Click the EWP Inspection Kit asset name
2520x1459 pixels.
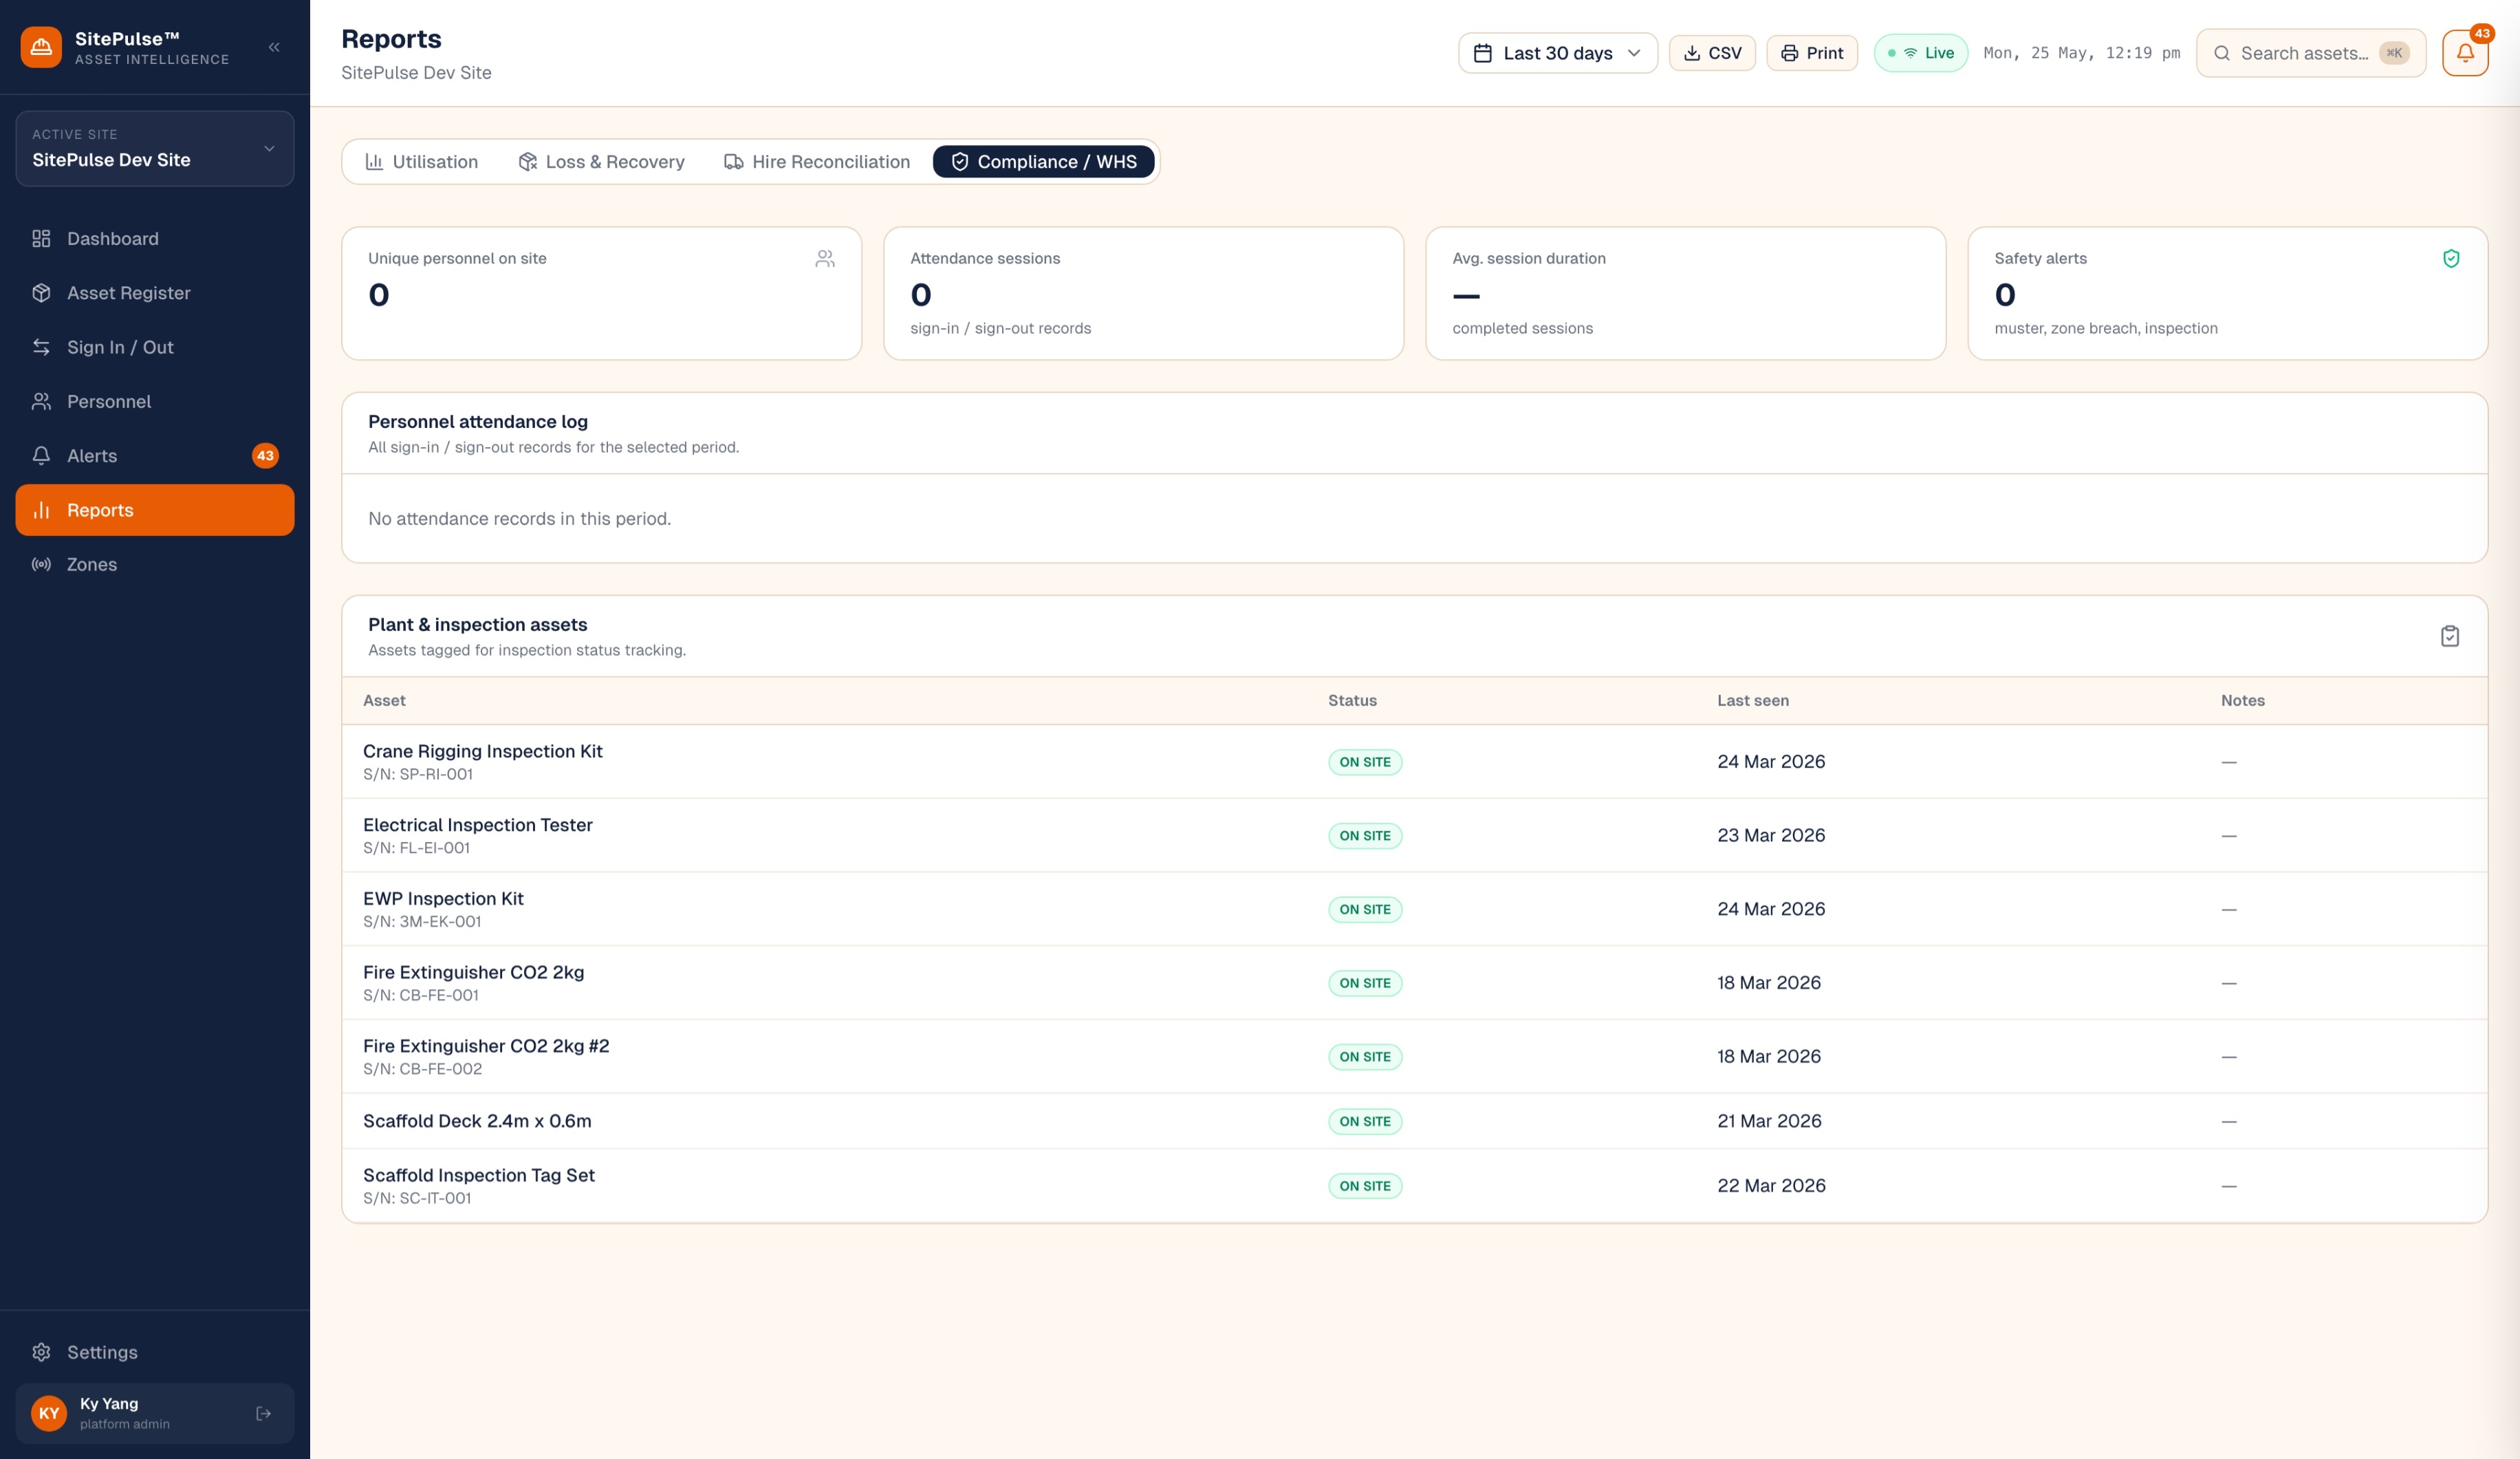pyautogui.click(x=443, y=899)
